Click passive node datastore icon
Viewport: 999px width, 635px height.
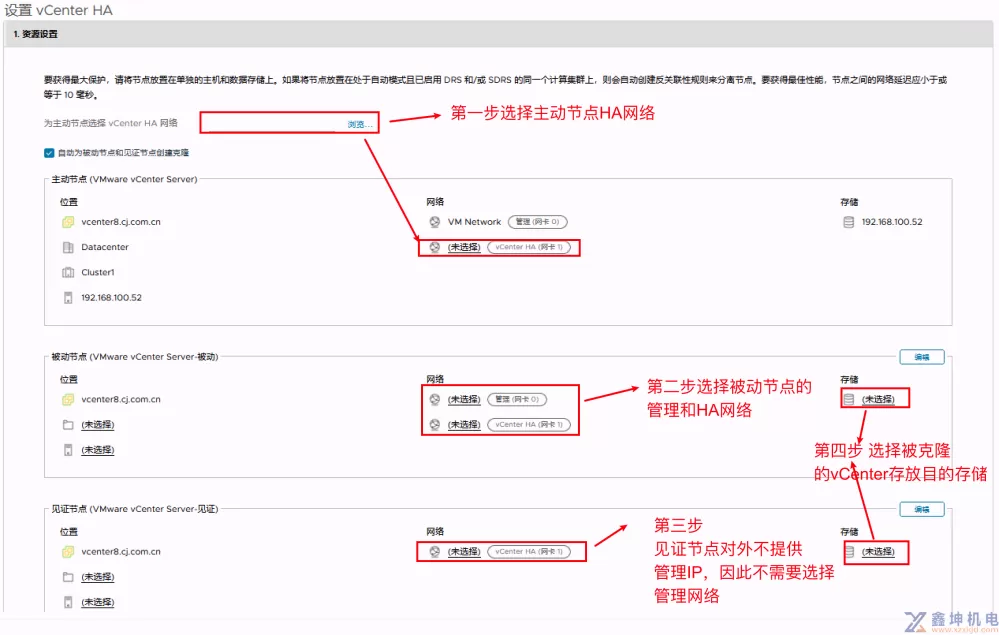point(849,399)
